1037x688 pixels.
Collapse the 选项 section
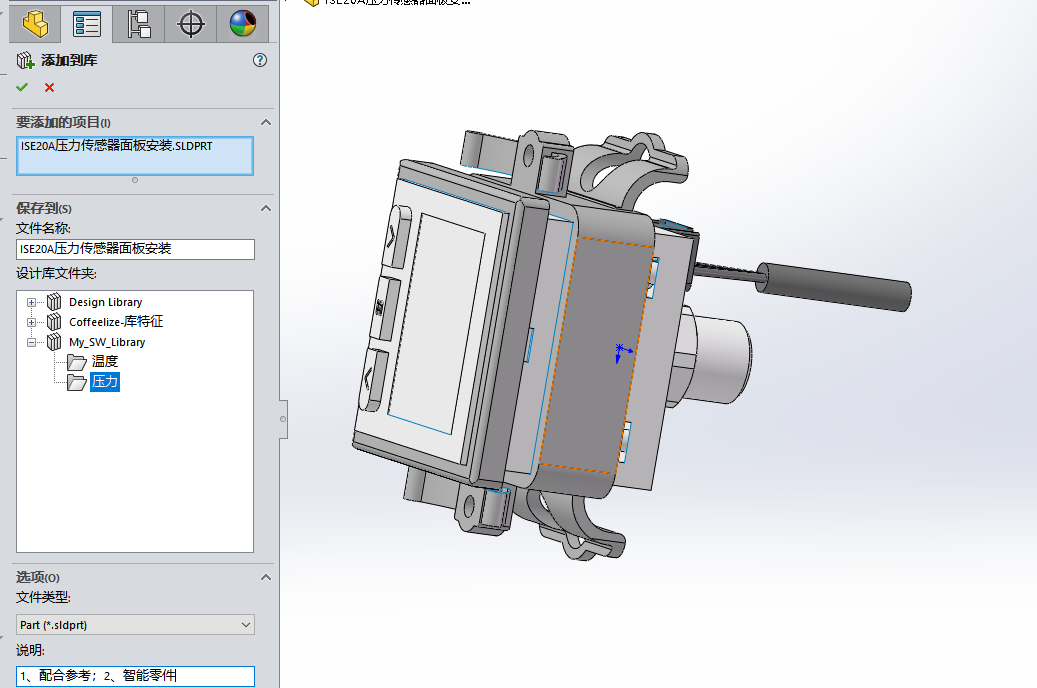tap(265, 577)
